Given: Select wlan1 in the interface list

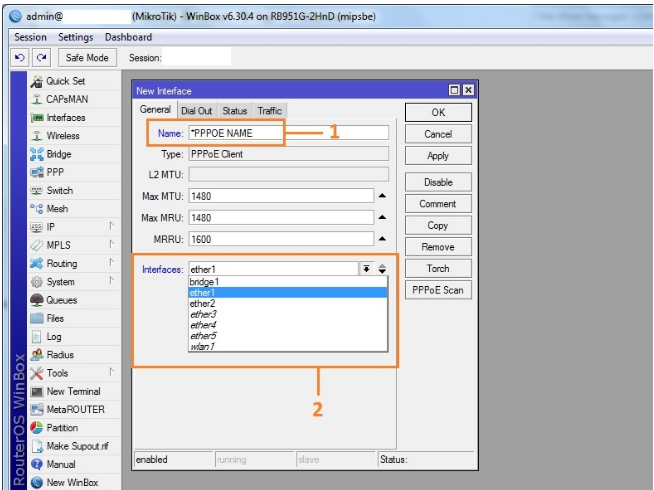Looking at the screenshot, I should (288, 347).
